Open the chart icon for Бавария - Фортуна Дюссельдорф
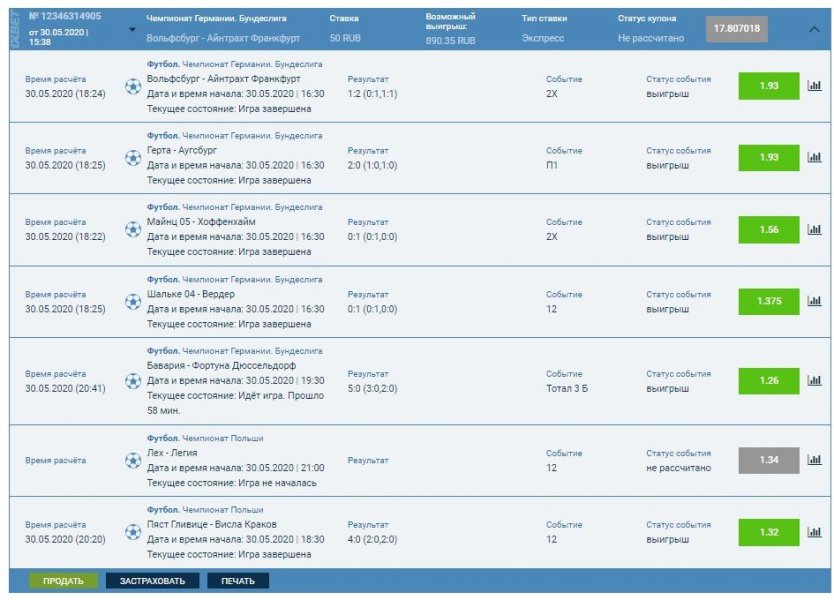This screenshot has width=834, height=600. (x=817, y=379)
